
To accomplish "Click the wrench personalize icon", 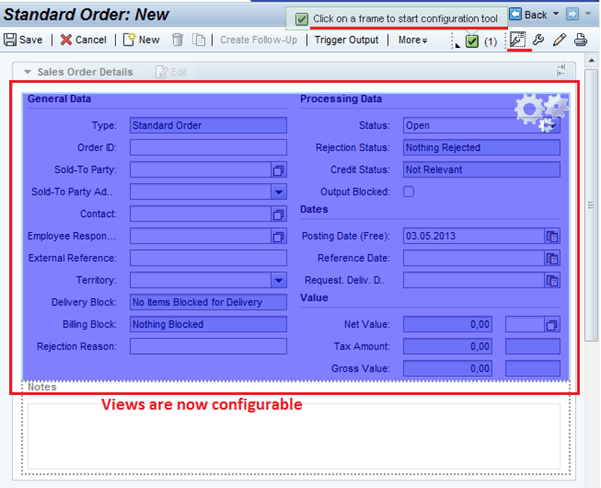I will click(537, 40).
